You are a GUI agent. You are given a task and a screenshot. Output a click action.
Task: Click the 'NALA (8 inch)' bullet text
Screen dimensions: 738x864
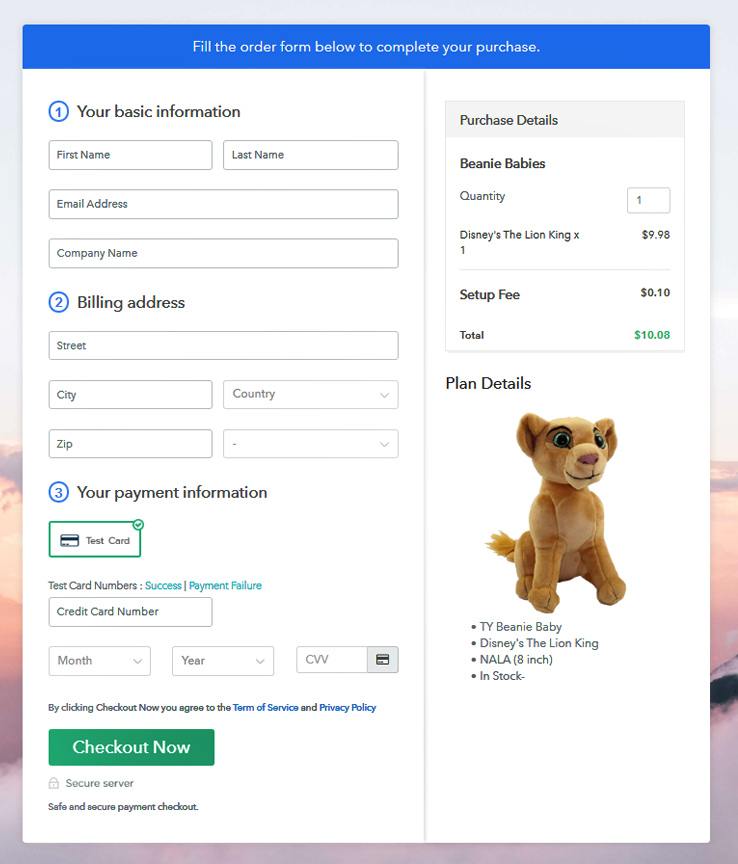(x=516, y=660)
